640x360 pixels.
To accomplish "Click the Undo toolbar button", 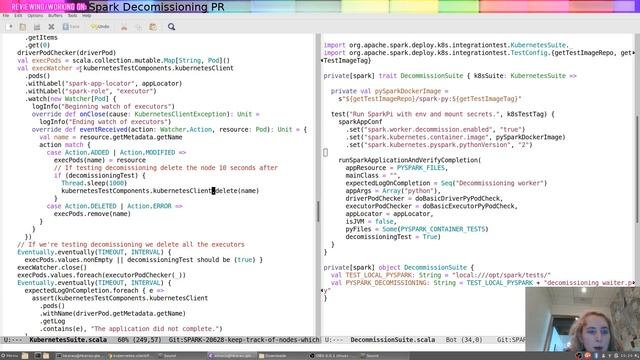I will pos(100,27).
